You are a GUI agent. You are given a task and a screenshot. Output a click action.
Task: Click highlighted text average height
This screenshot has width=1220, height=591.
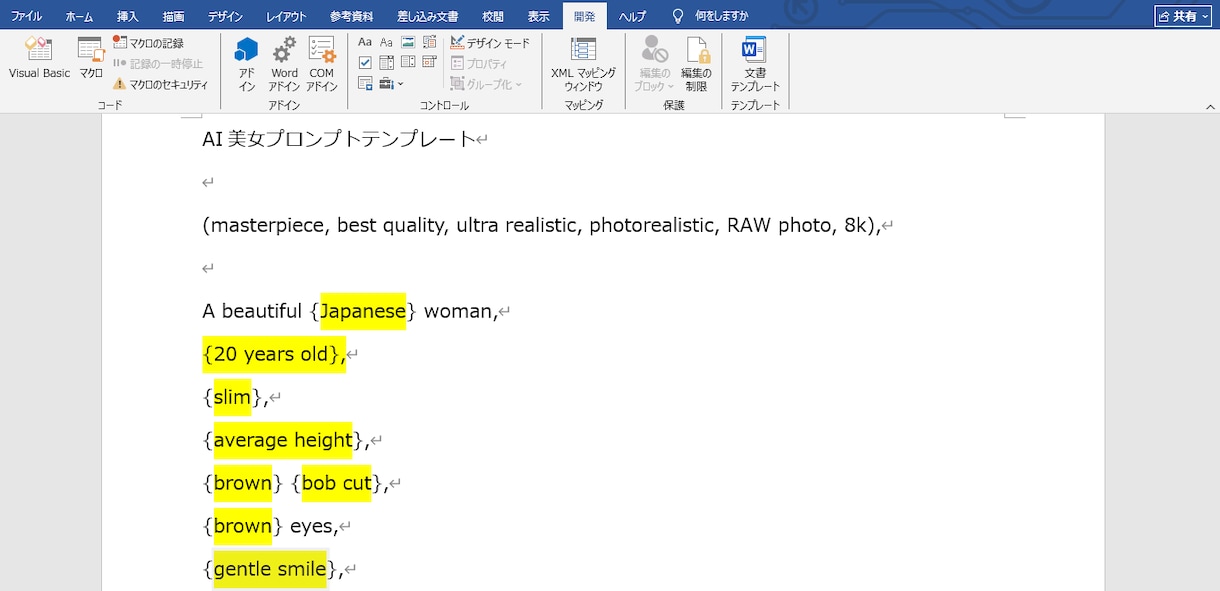click(x=283, y=440)
